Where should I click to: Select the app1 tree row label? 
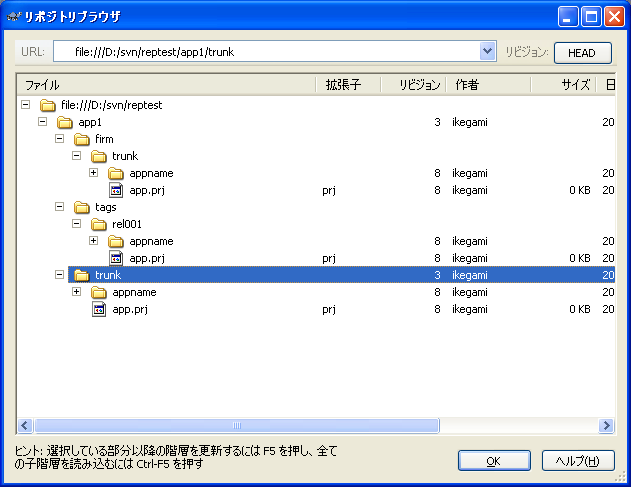tap(90, 122)
